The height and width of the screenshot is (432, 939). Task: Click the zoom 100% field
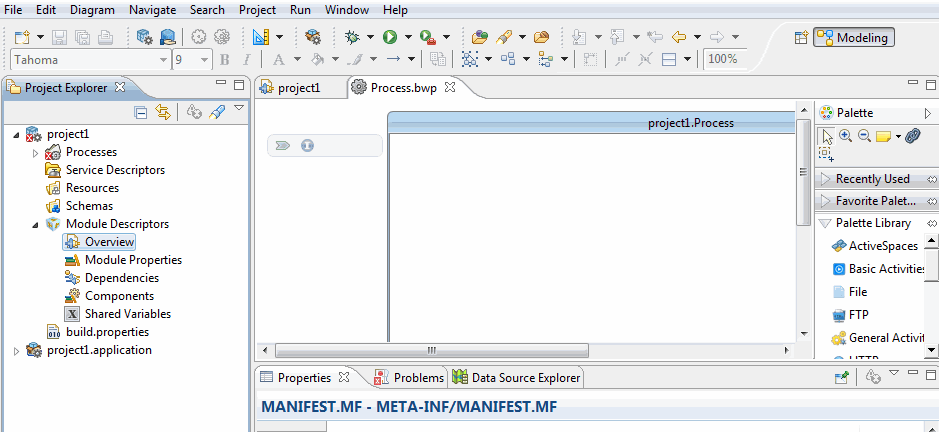click(x=723, y=59)
